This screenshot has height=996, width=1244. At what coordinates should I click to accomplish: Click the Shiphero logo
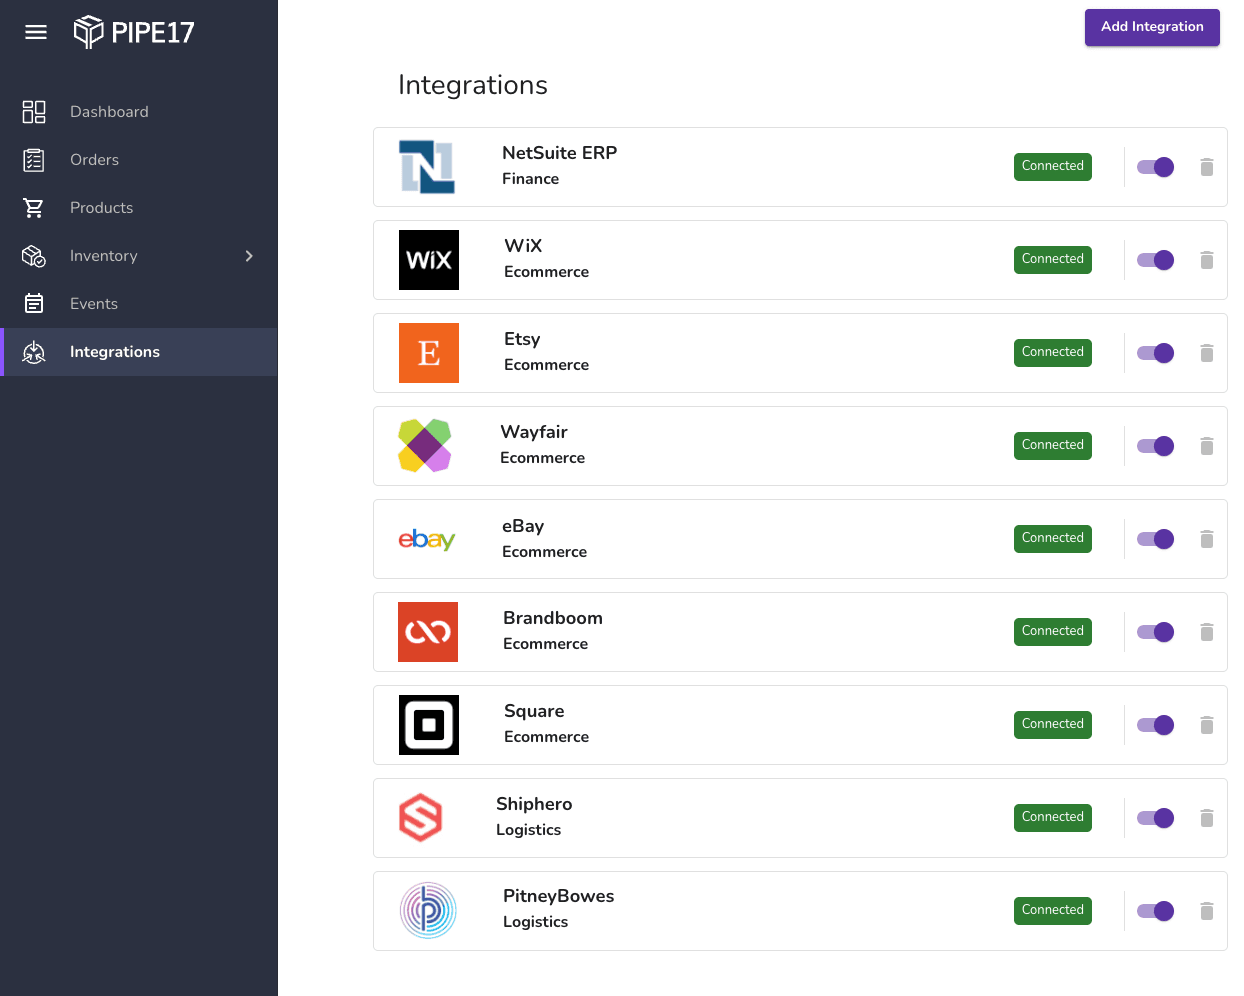click(421, 818)
